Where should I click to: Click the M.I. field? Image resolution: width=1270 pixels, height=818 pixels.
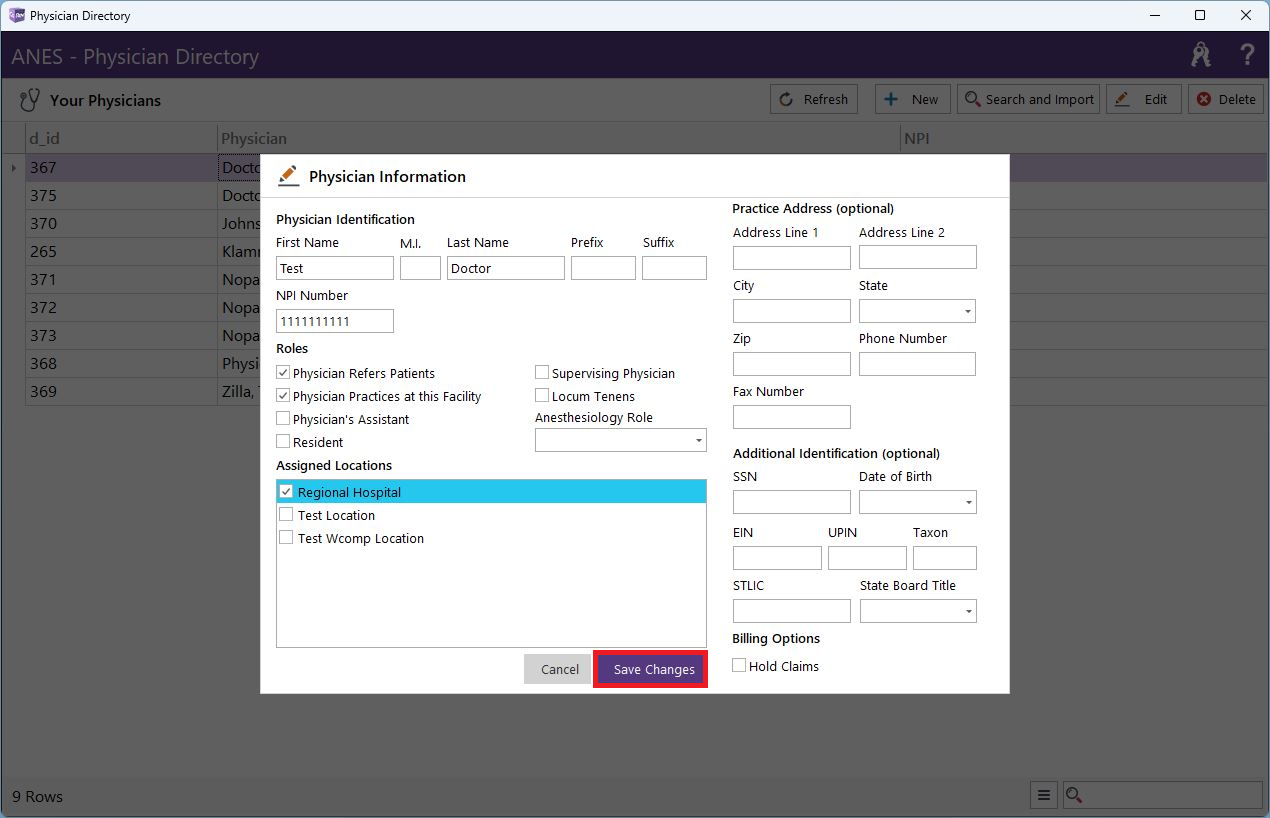click(x=420, y=268)
